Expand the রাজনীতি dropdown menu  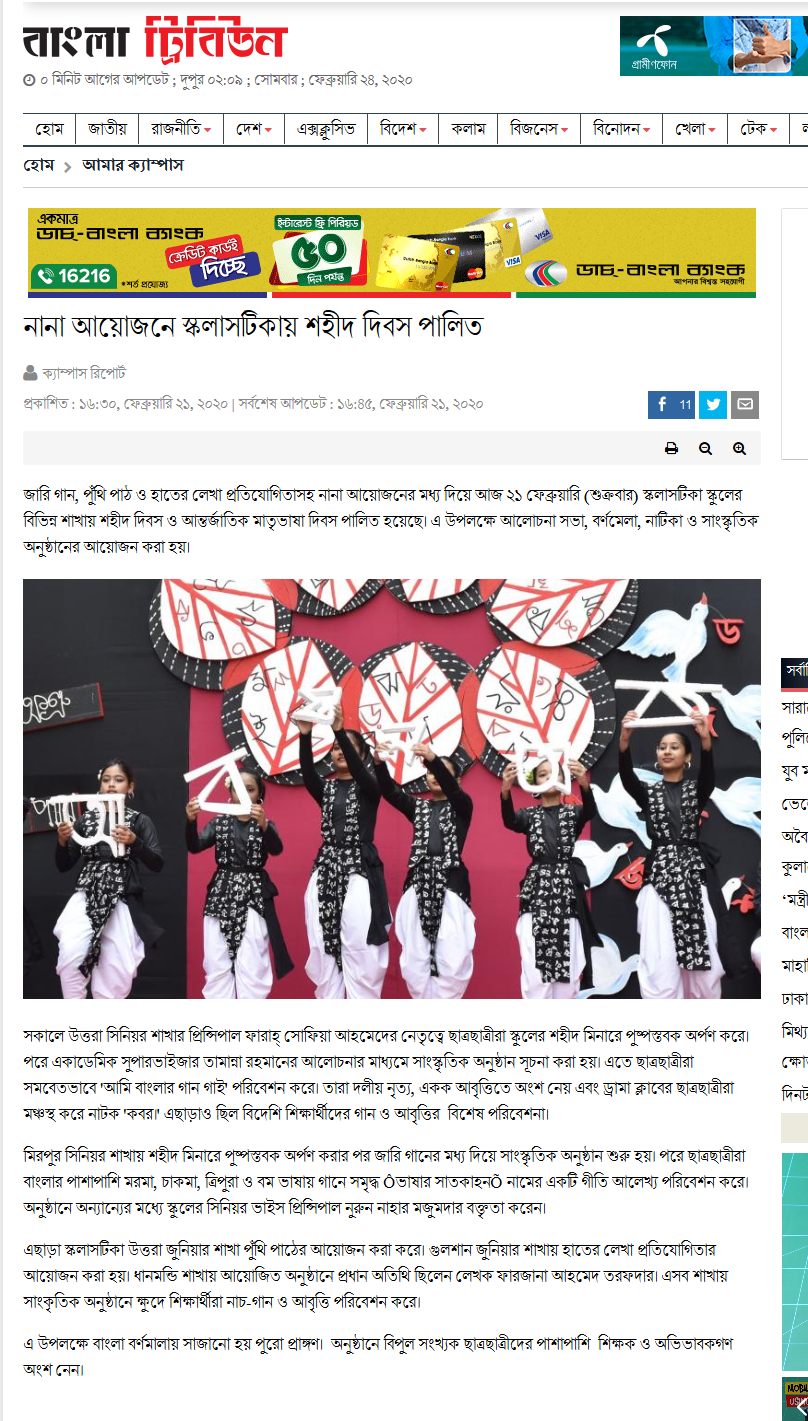coord(181,129)
